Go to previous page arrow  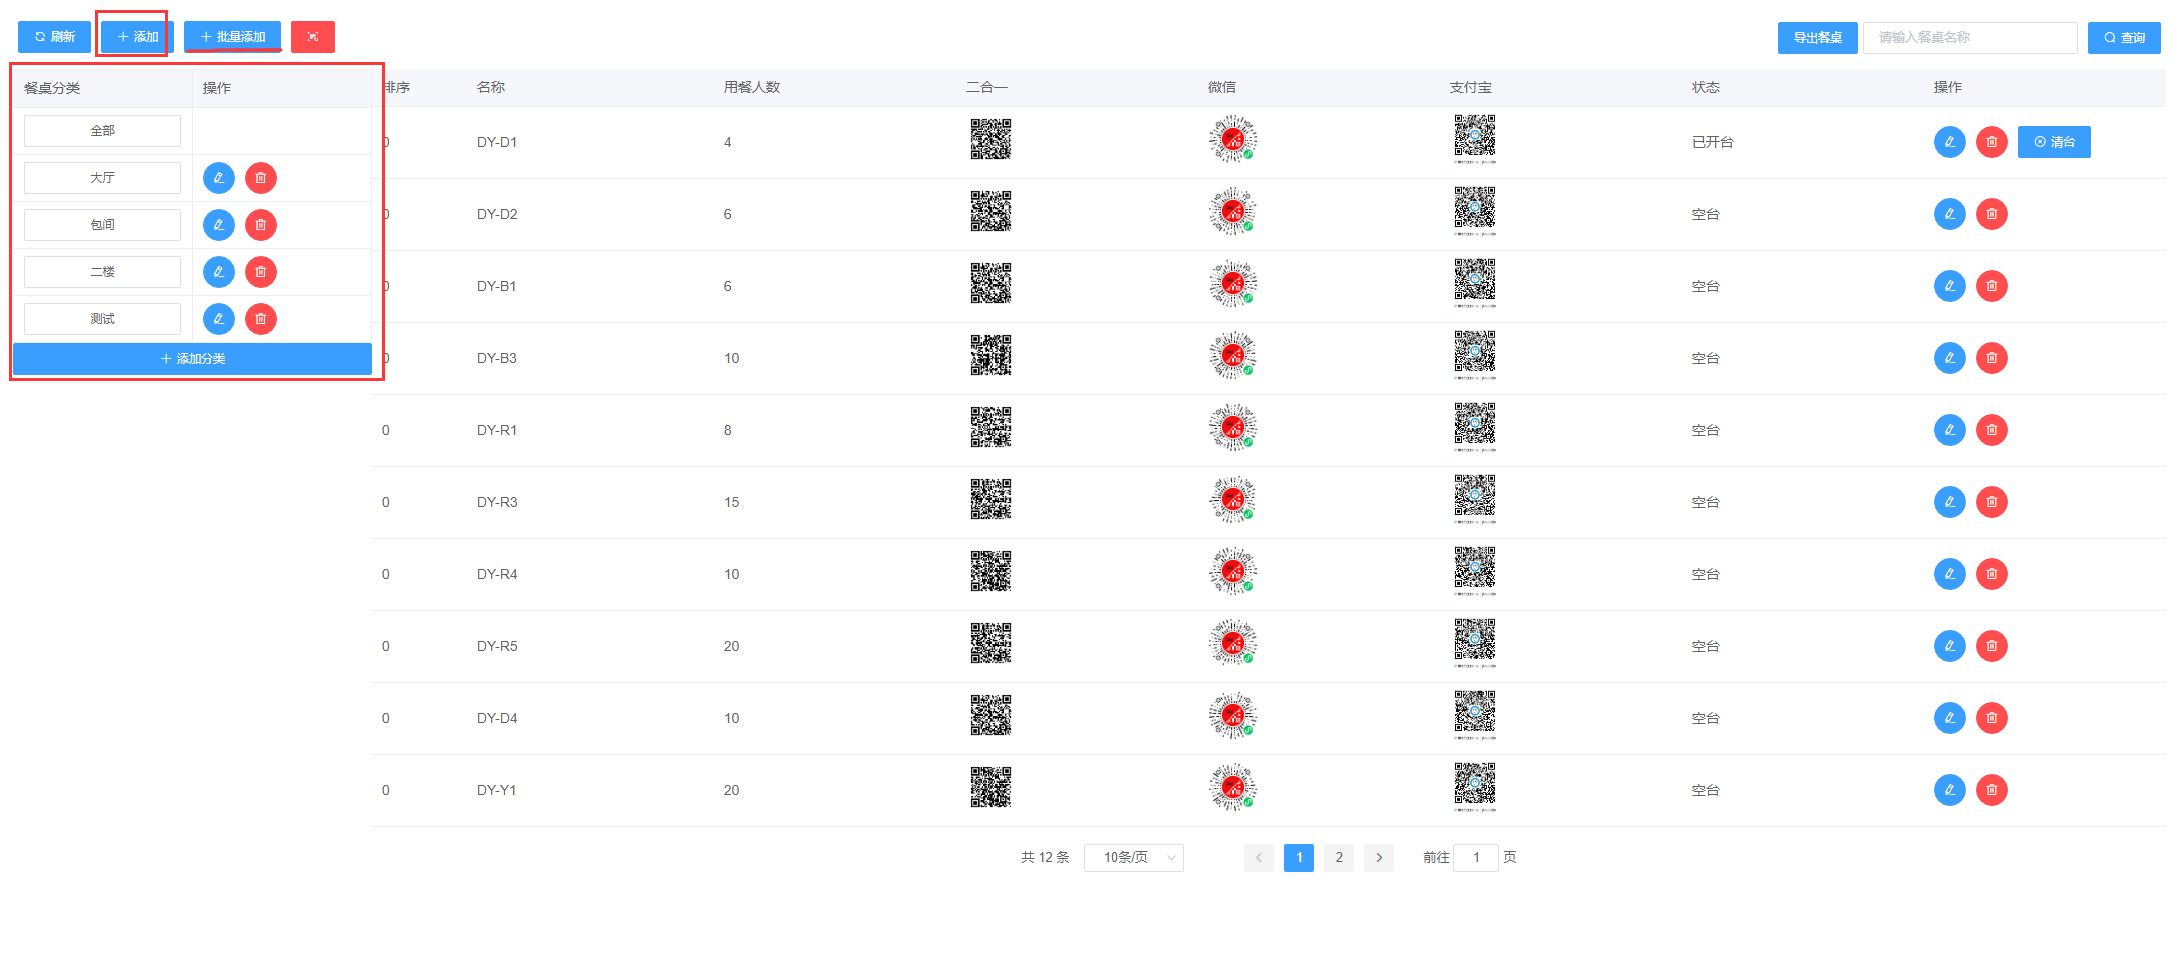pyautogui.click(x=1259, y=858)
